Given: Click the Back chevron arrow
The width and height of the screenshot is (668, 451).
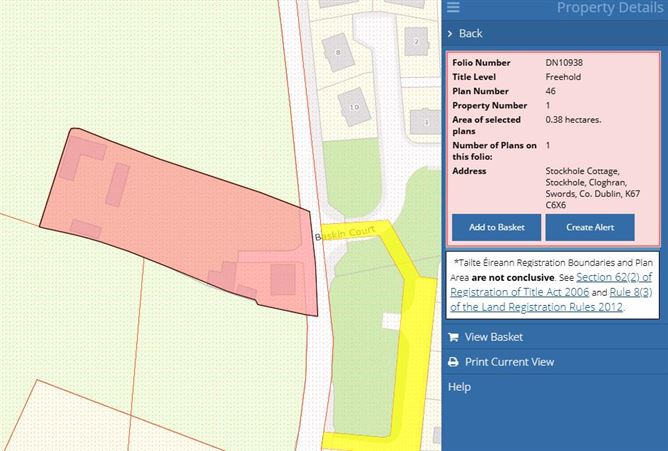Looking at the screenshot, I should point(450,33).
